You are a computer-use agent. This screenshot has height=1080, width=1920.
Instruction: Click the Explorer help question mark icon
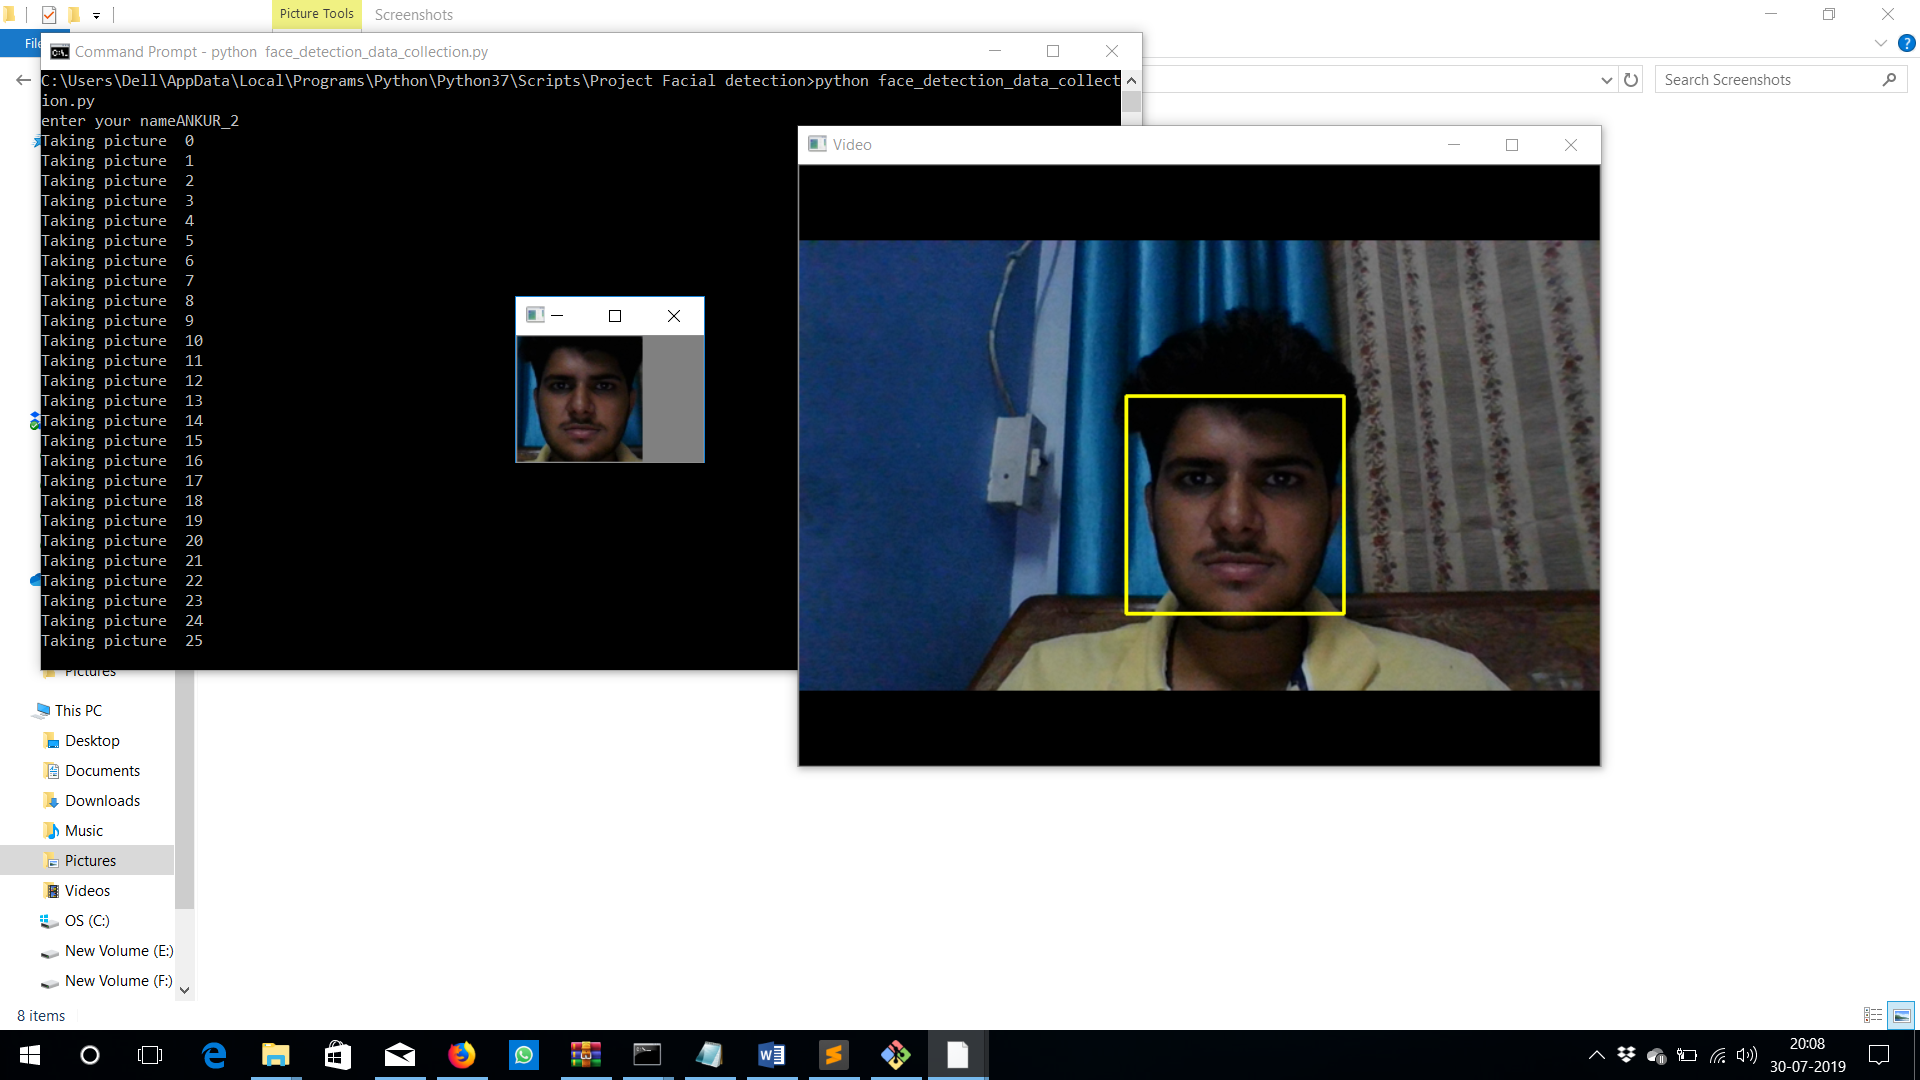pyautogui.click(x=1906, y=43)
